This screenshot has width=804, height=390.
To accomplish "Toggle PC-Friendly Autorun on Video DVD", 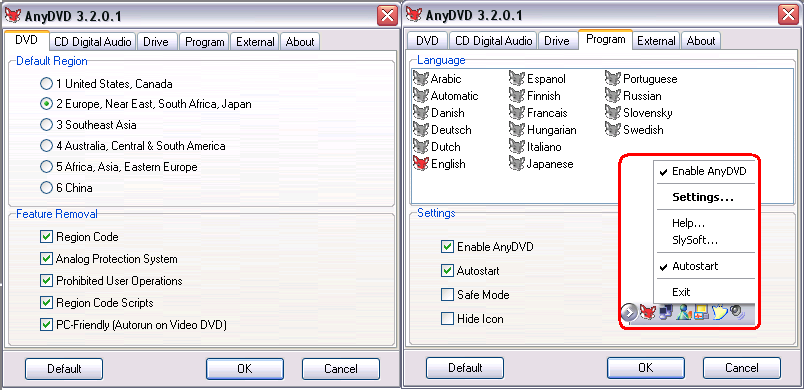I will tap(46, 324).
